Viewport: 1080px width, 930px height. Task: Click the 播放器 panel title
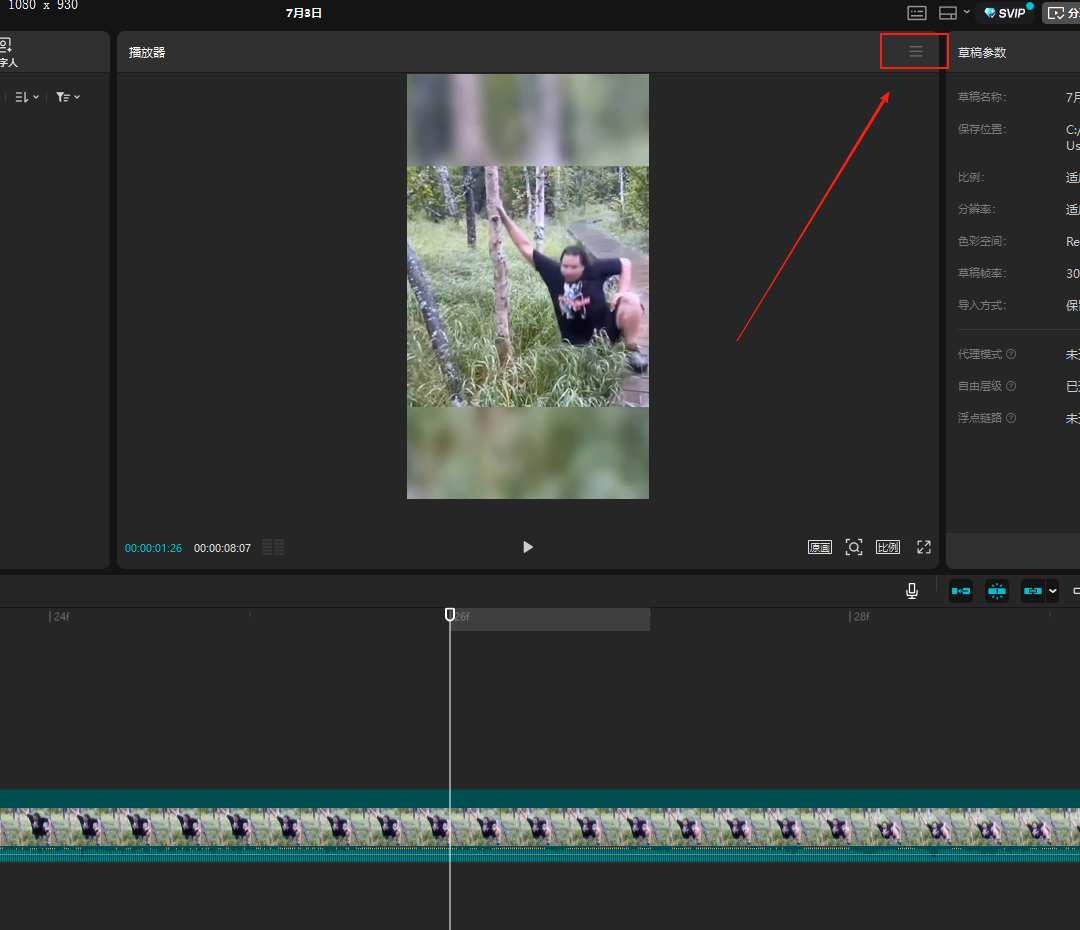(x=147, y=52)
